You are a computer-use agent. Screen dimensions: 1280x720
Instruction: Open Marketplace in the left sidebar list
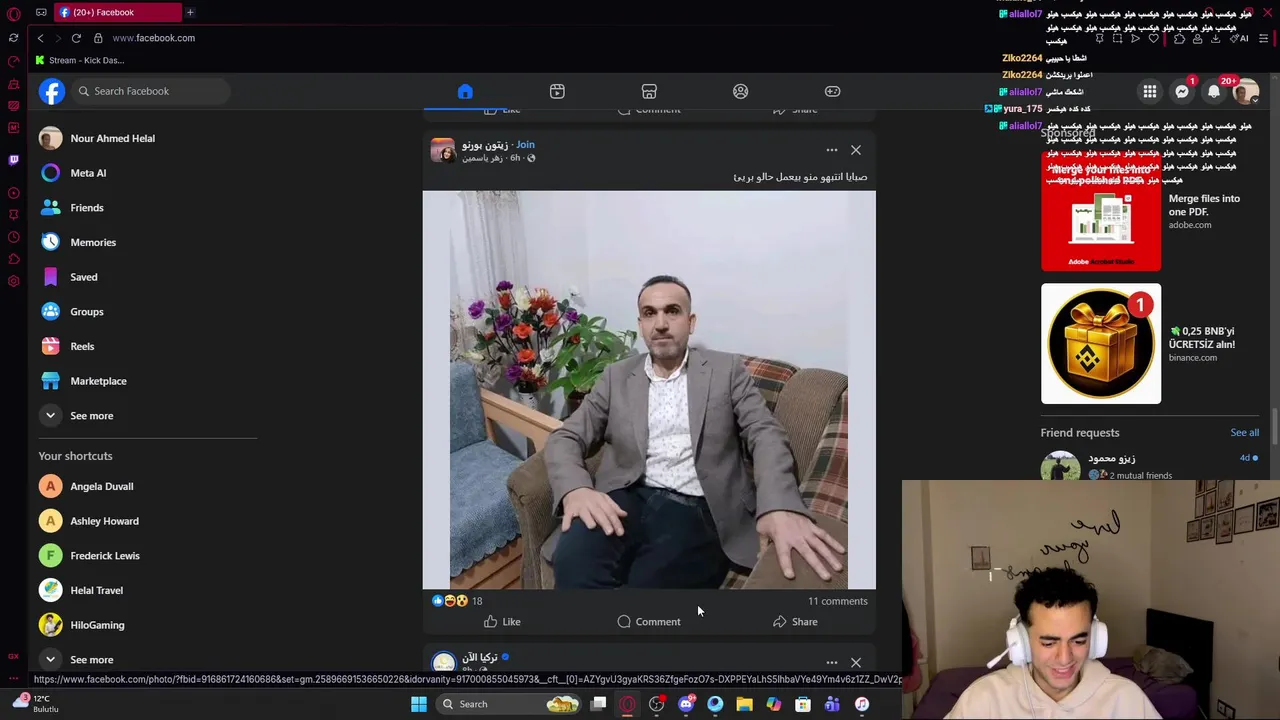point(147,381)
